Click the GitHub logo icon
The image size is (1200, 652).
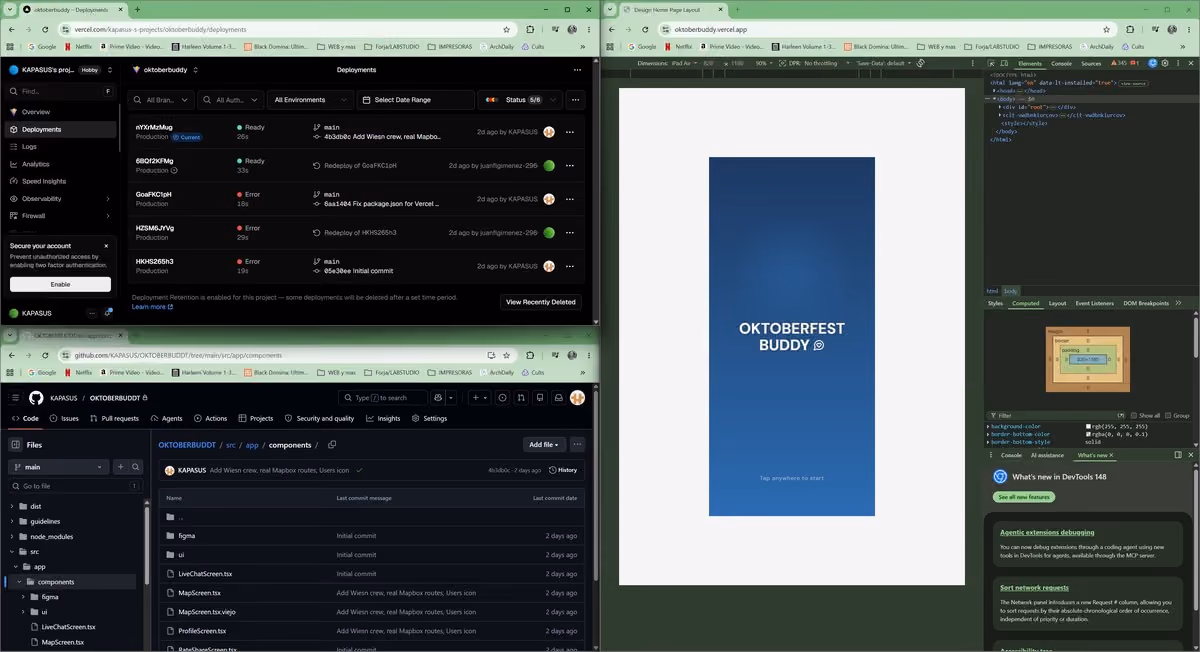pos(36,397)
